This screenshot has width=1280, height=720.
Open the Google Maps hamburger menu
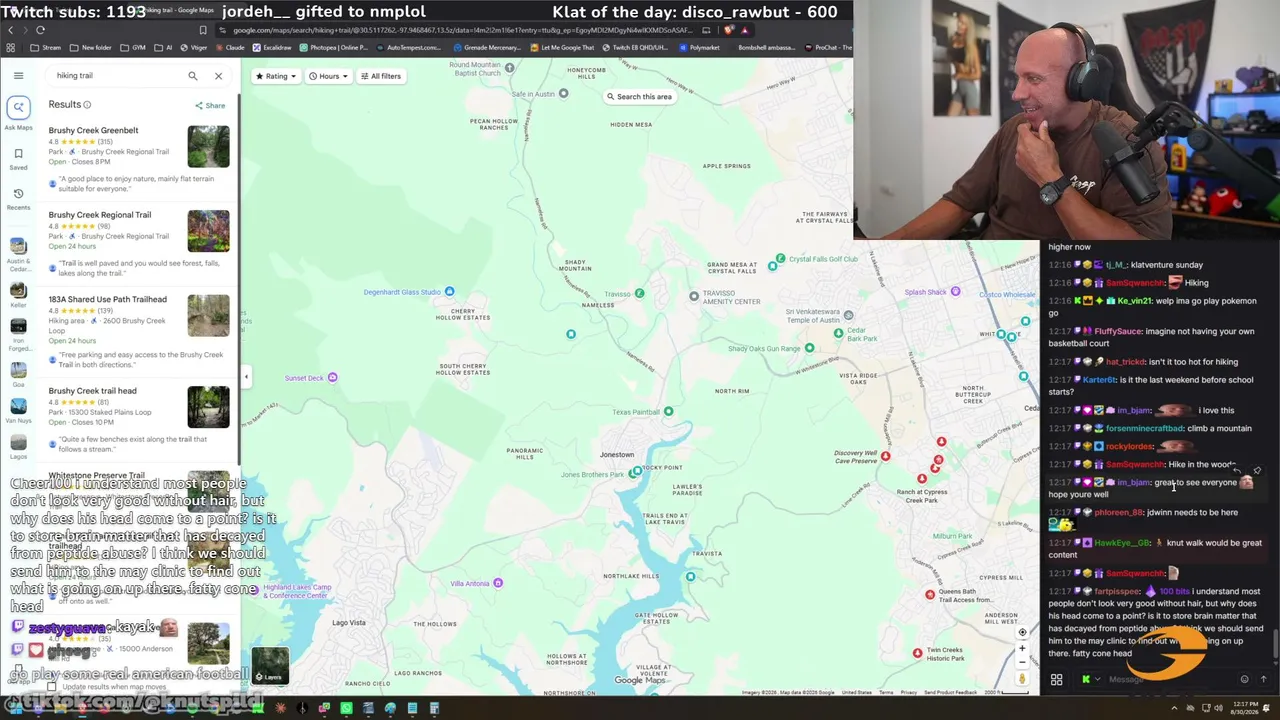[18, 75]
